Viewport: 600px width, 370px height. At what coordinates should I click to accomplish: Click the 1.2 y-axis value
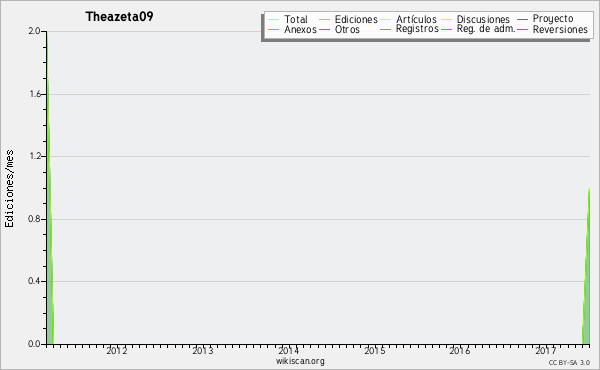click(34, 156)
